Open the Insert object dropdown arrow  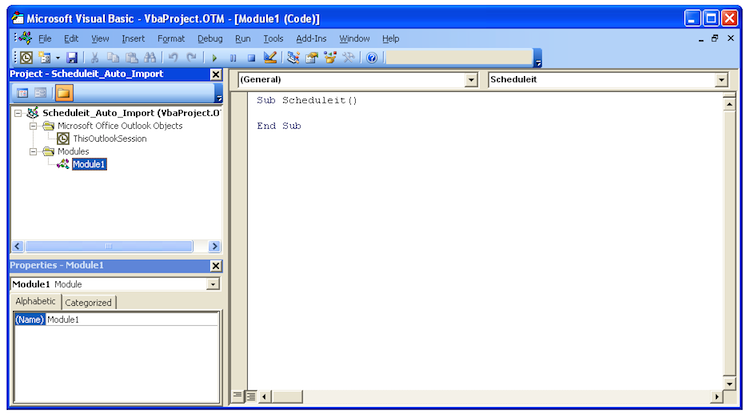[x=58, y=58]
